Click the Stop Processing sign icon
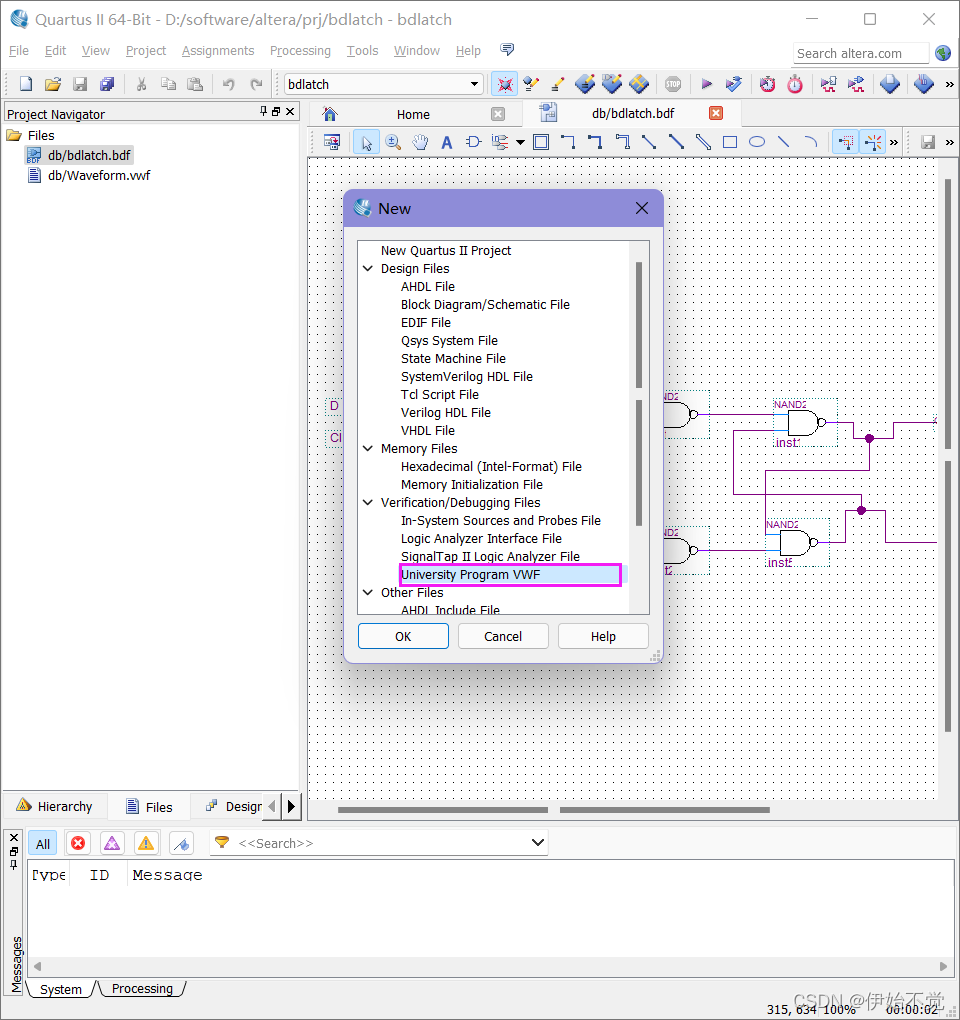 673,84
